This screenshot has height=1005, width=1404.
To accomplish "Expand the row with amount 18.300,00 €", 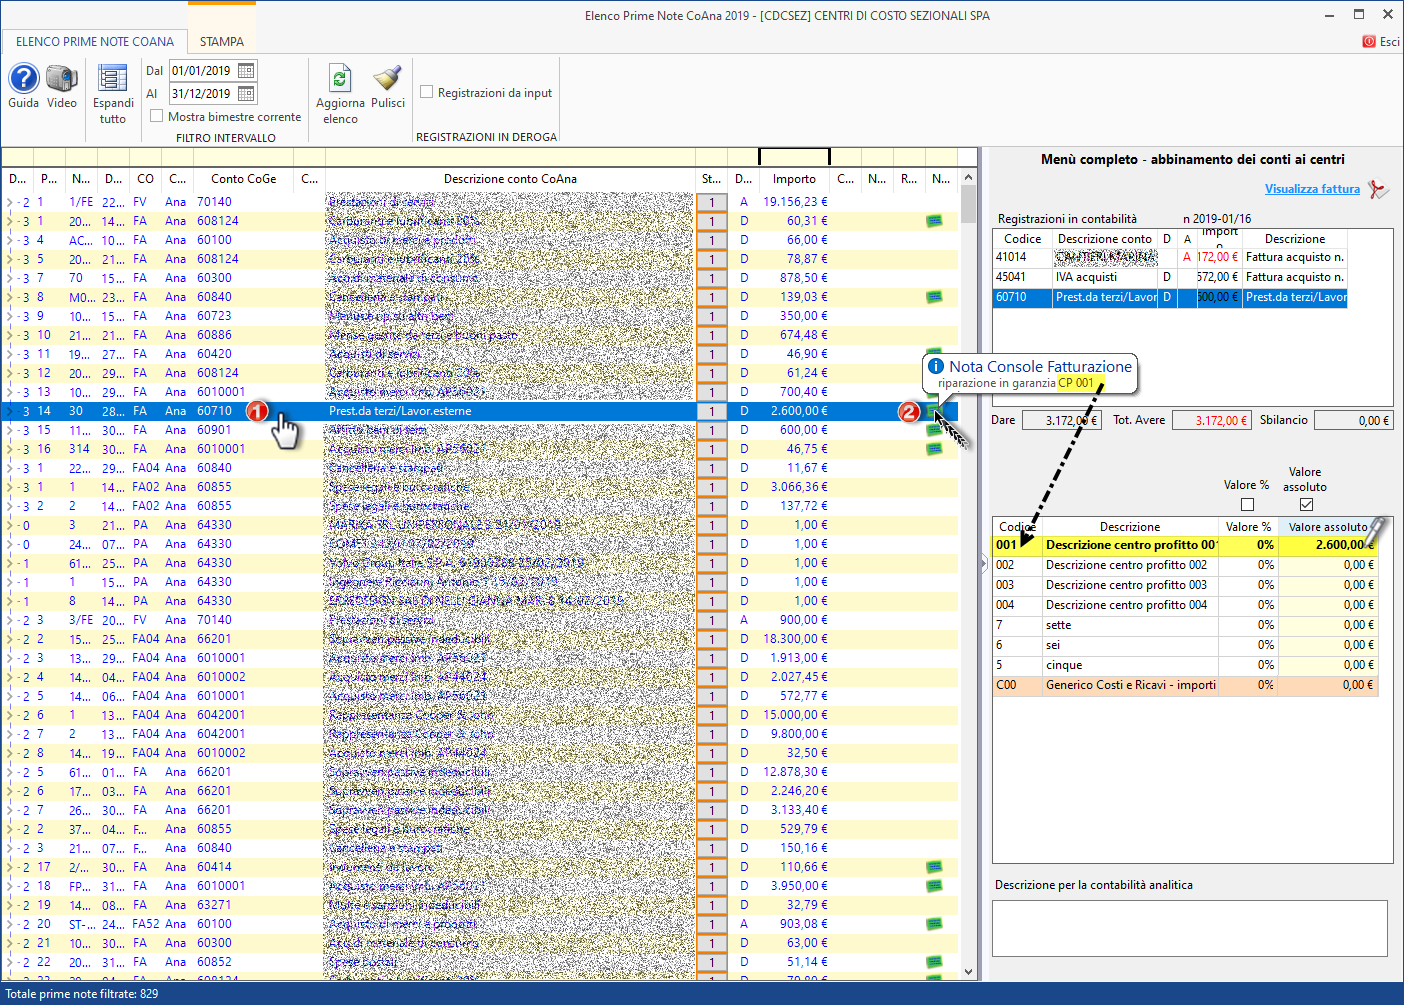I will (x=10, y=639).
